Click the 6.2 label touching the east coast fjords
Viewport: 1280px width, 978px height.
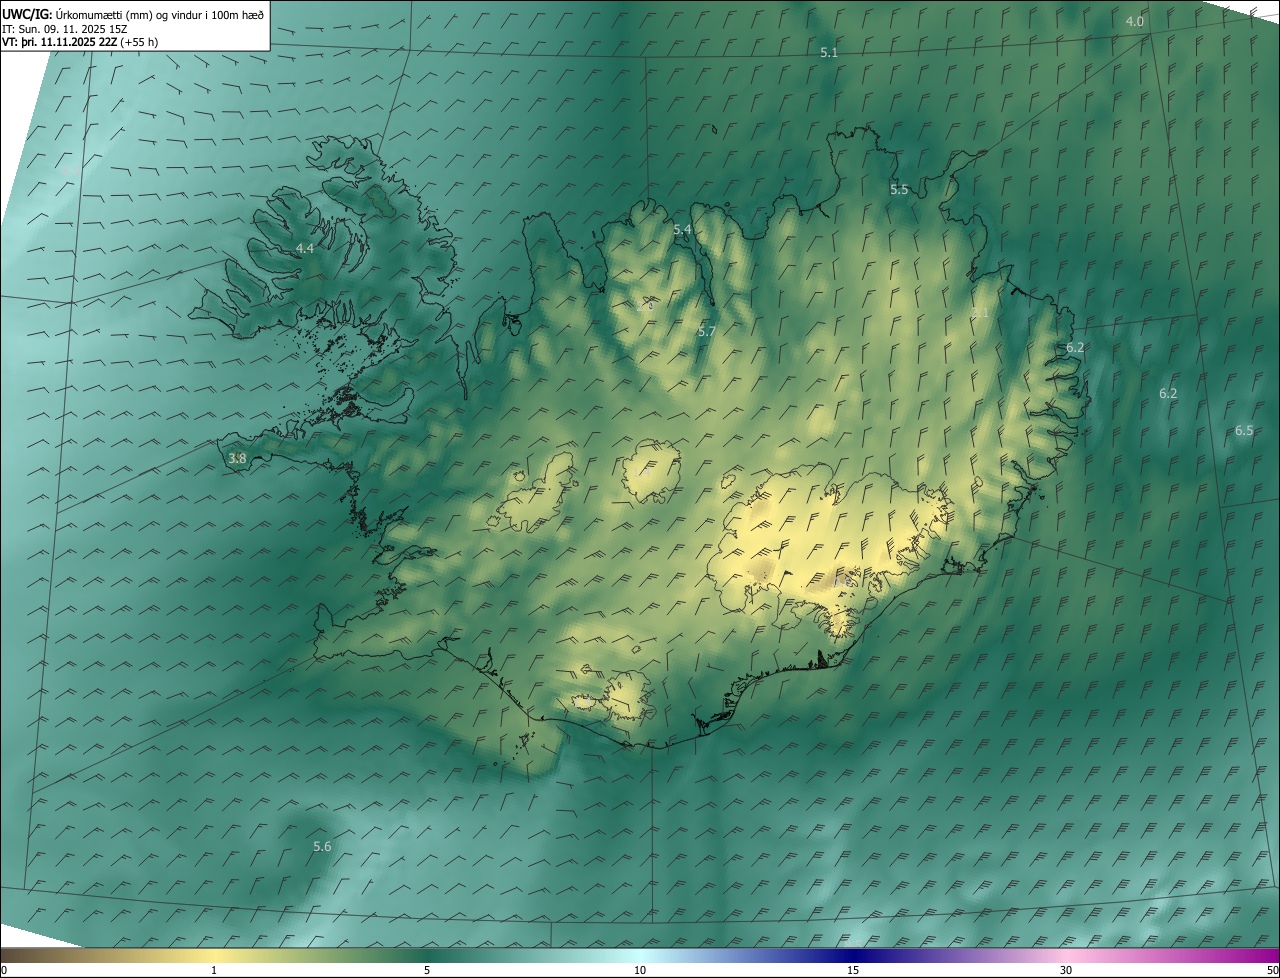tap(1075, 348)
